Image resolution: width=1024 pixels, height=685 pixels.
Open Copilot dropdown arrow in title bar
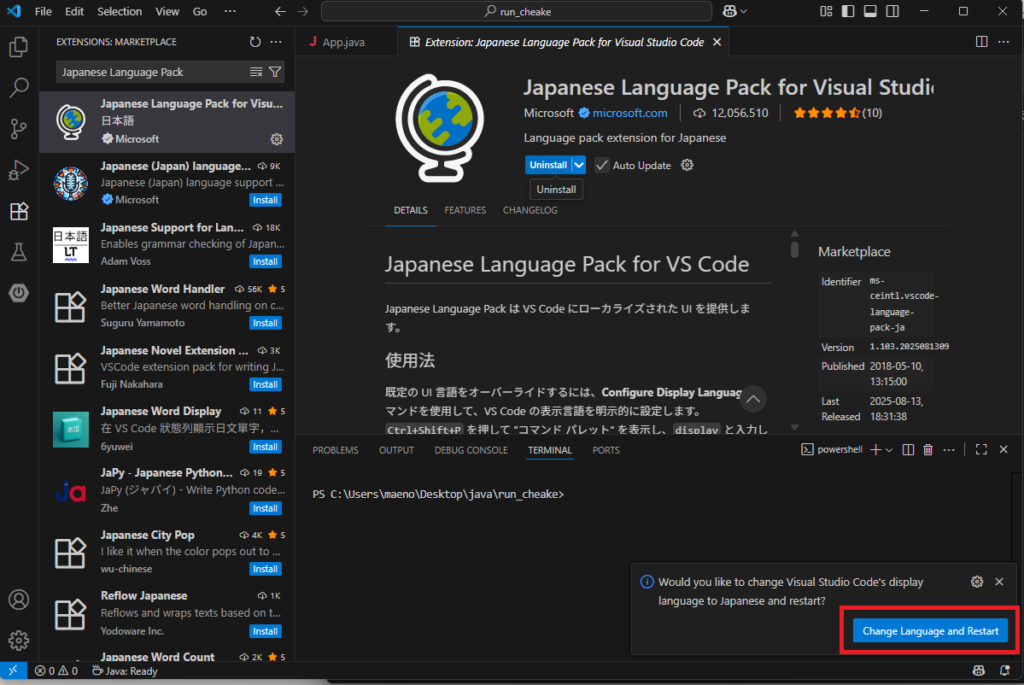743,11
